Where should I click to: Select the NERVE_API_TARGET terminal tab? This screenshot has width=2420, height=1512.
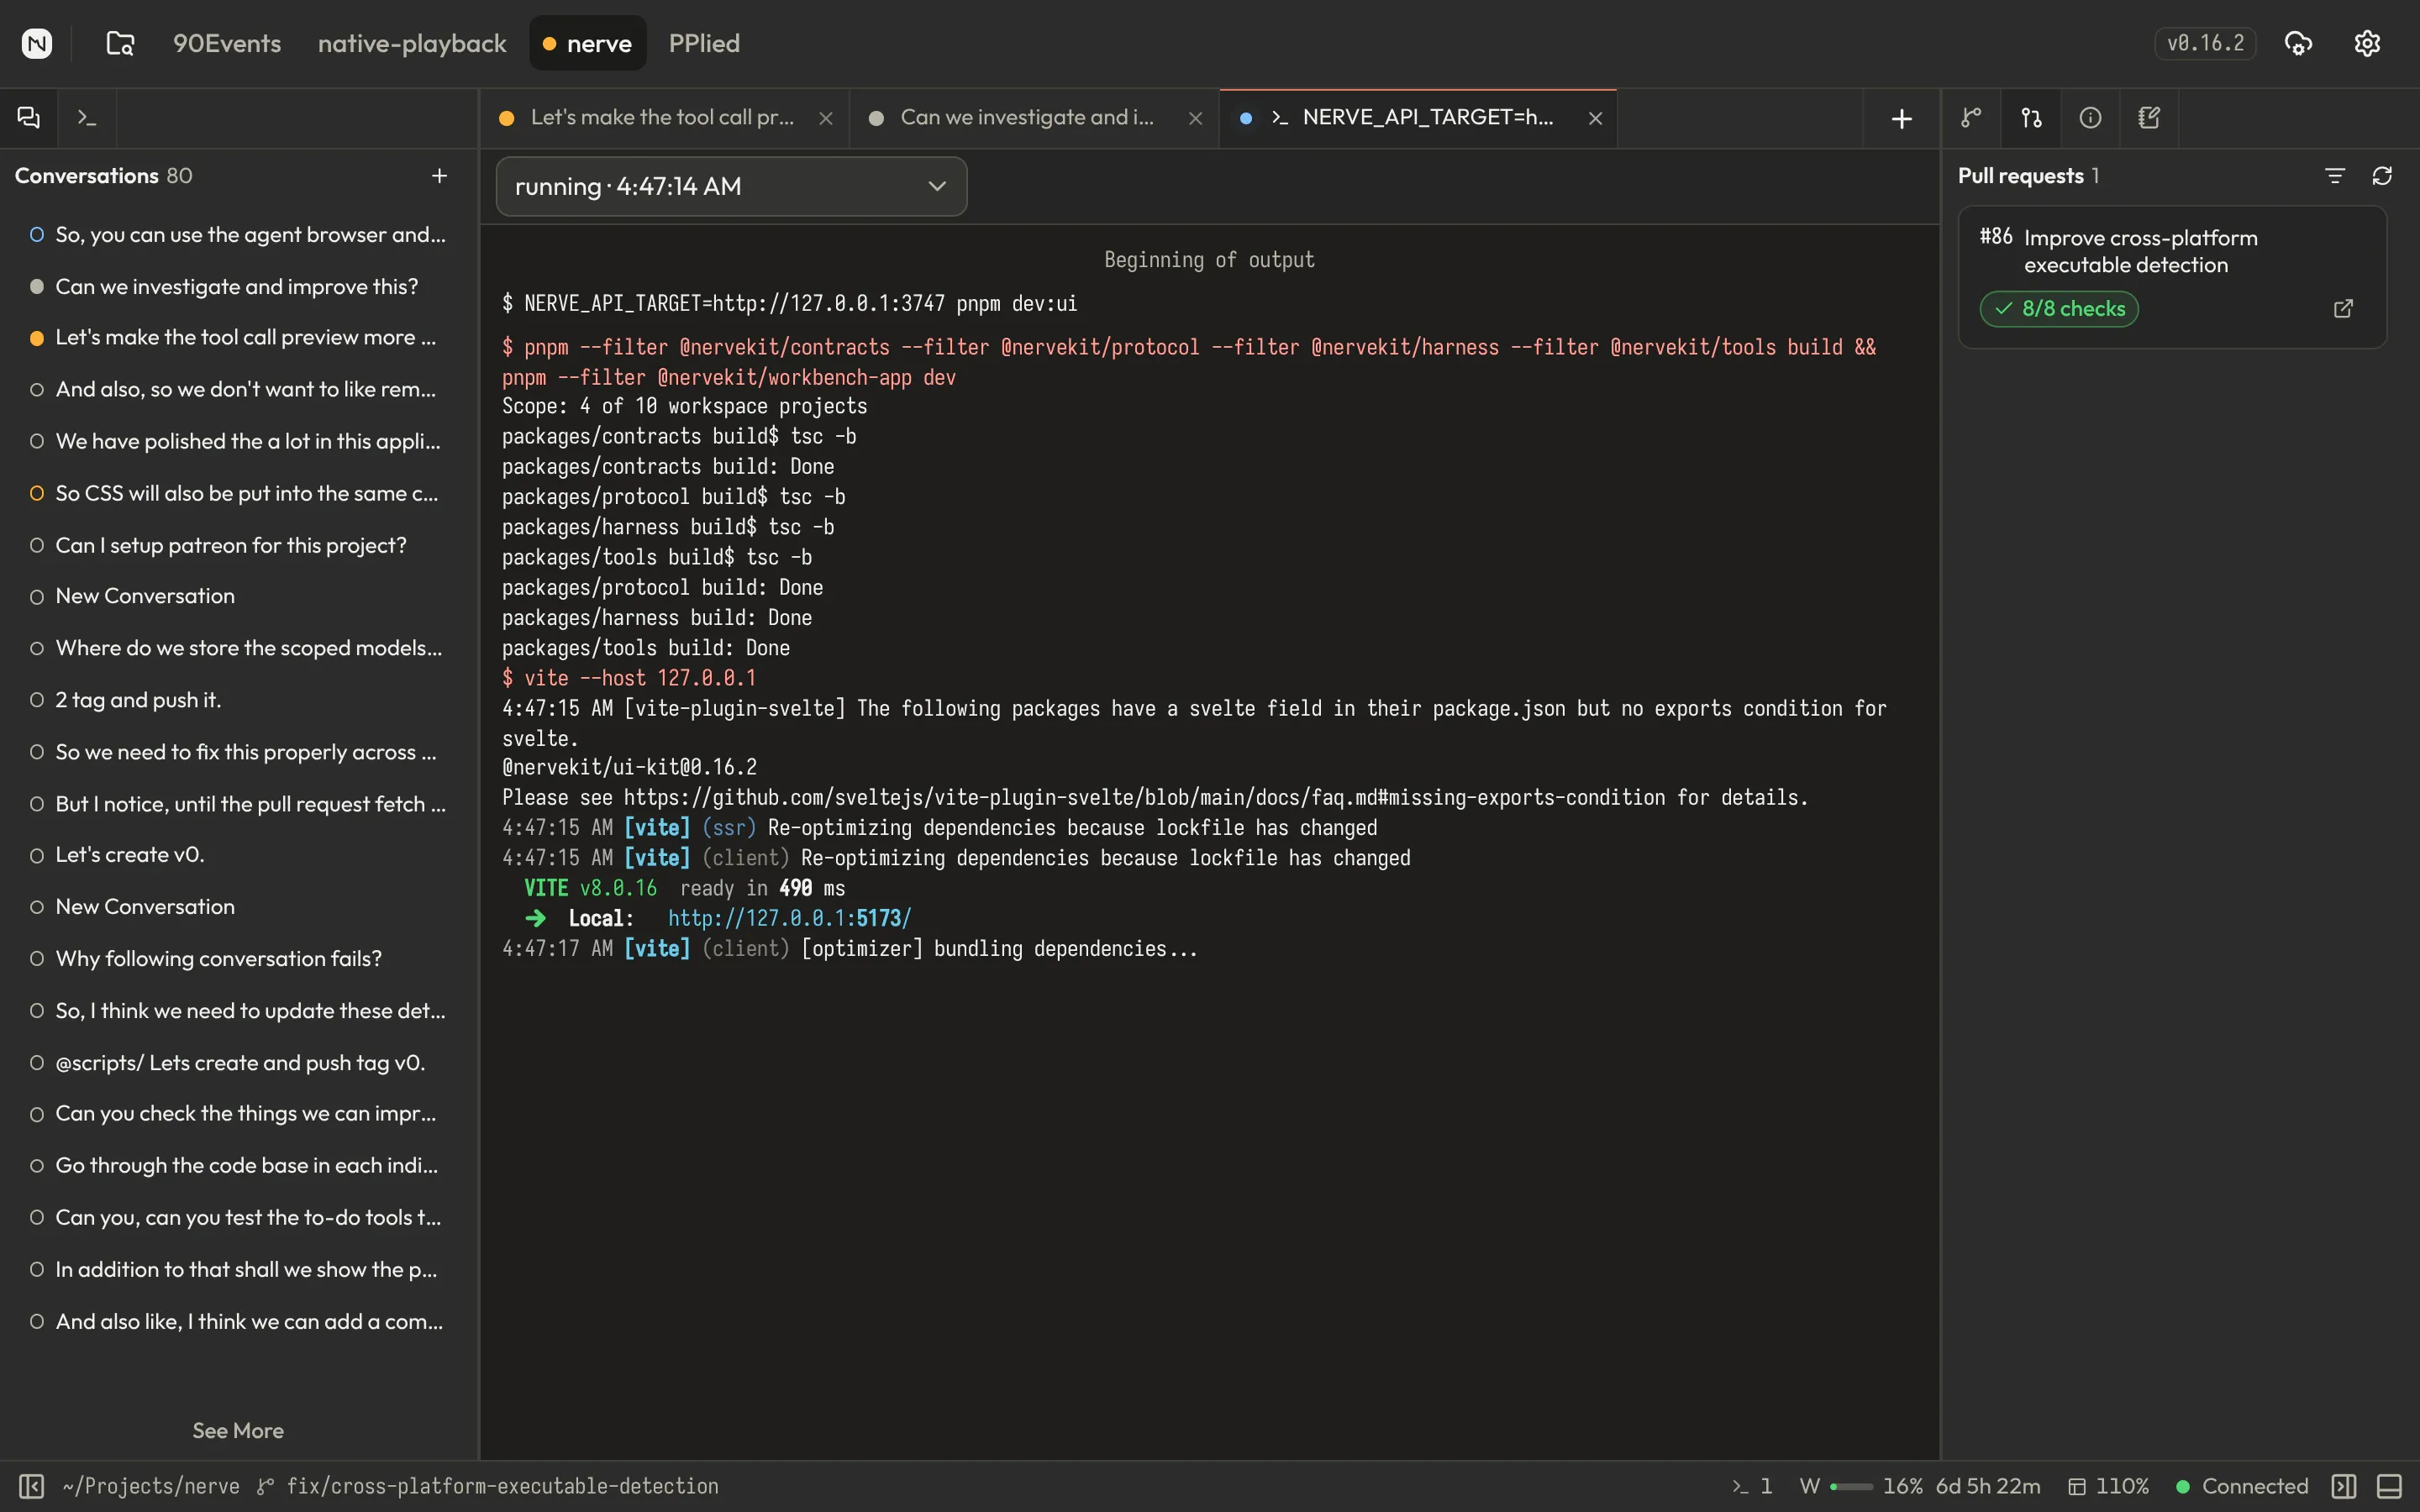1417,118
